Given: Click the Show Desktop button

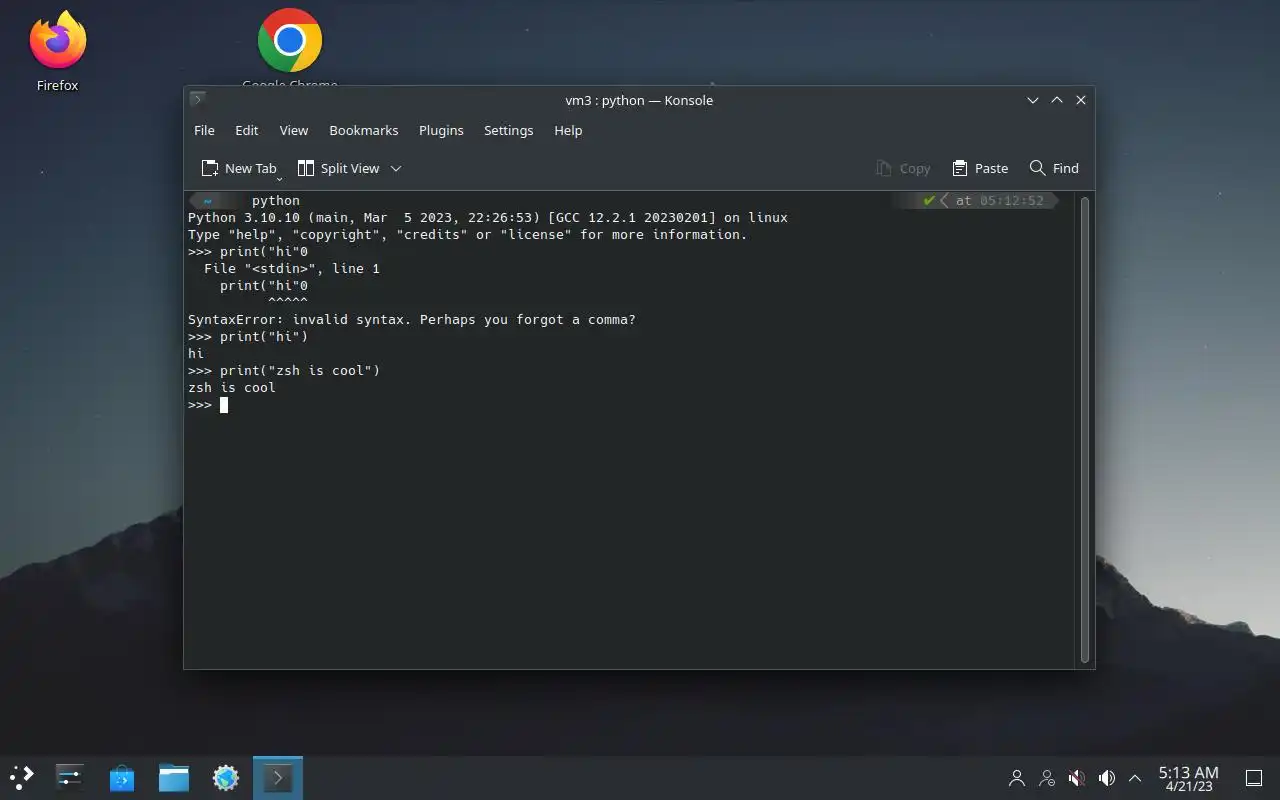Looking at the screenshot, I should click(x=1254, y=777).
